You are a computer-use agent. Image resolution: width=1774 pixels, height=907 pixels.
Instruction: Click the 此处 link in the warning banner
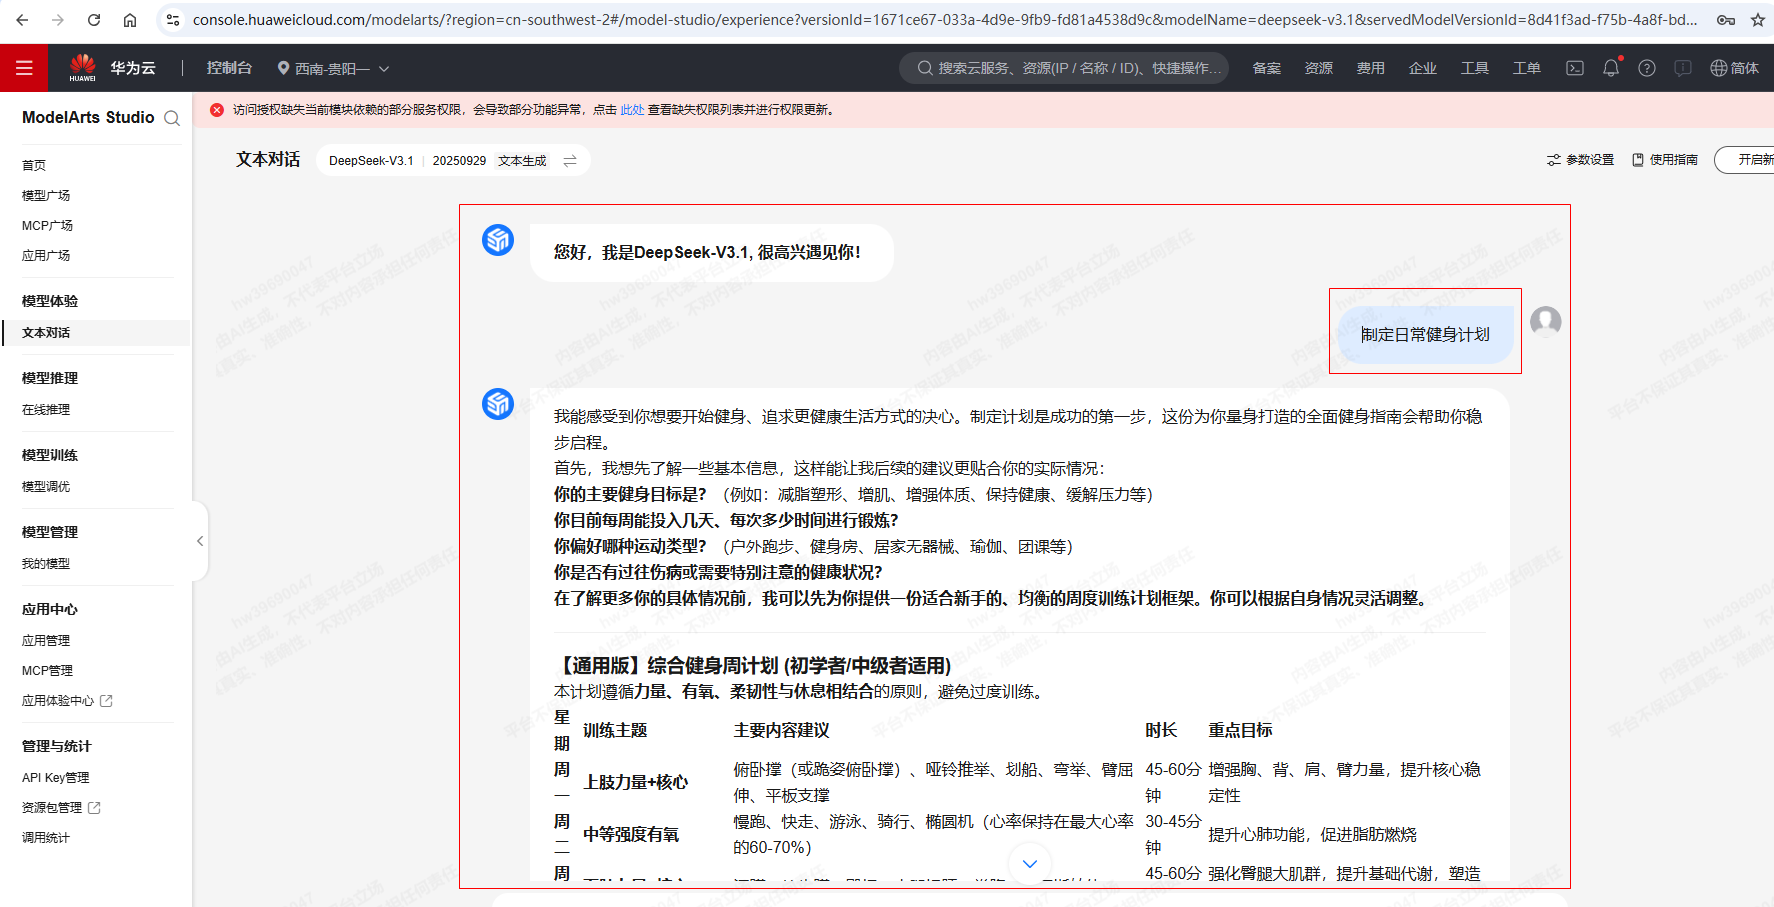[632, 110]
